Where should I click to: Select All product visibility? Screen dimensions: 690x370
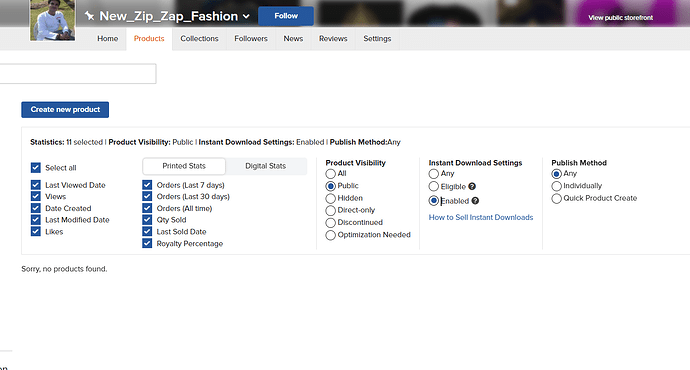[x=330, y=174]
